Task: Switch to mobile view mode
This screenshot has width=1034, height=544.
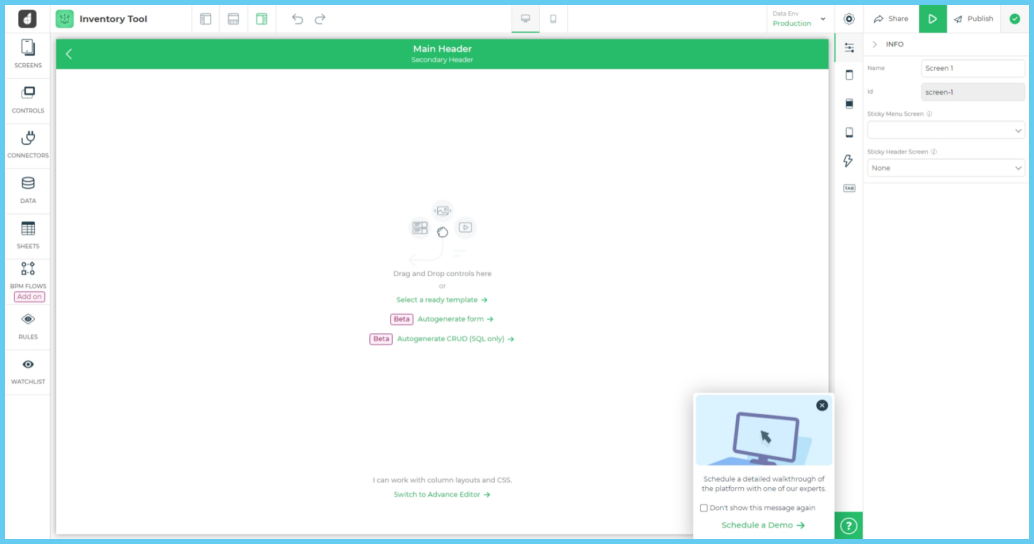Action: (553, 19)
